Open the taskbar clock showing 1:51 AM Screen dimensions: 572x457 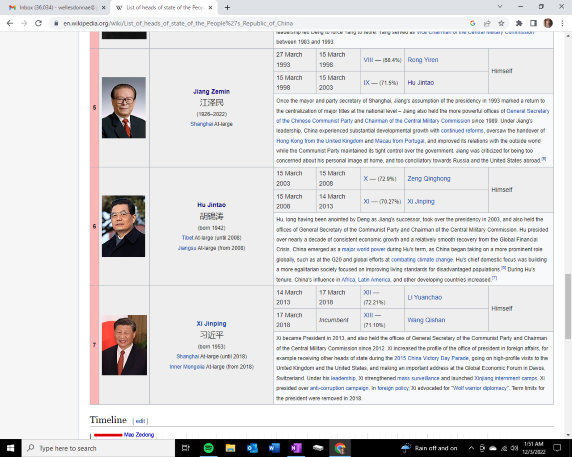[533, 448]
